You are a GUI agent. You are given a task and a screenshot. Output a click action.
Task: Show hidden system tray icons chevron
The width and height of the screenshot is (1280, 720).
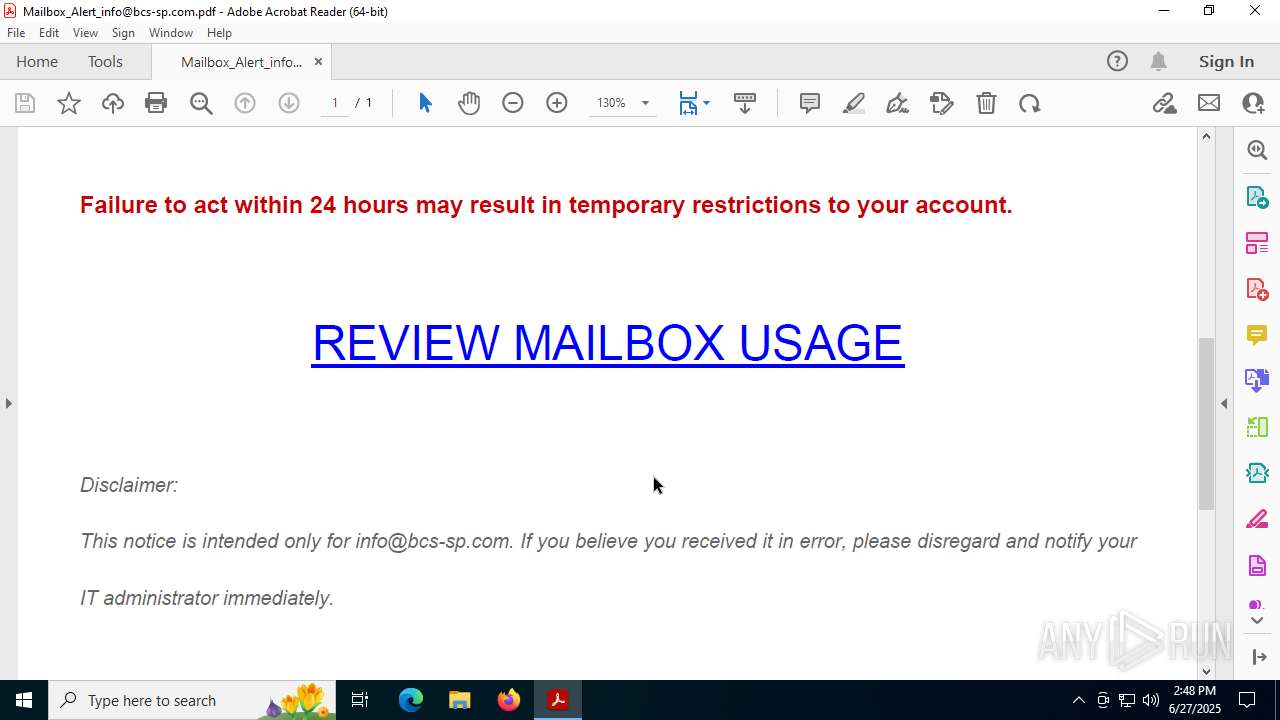tap(1078, 700)
